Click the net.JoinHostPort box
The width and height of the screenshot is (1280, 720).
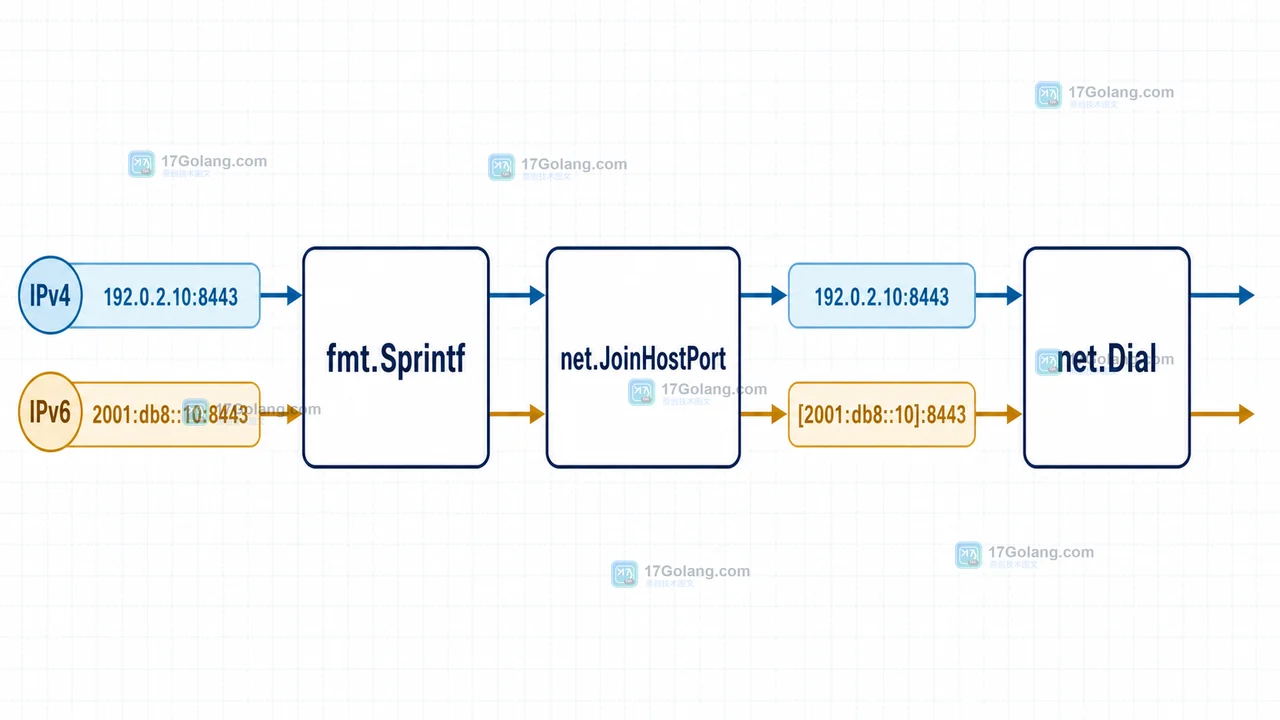643,357
